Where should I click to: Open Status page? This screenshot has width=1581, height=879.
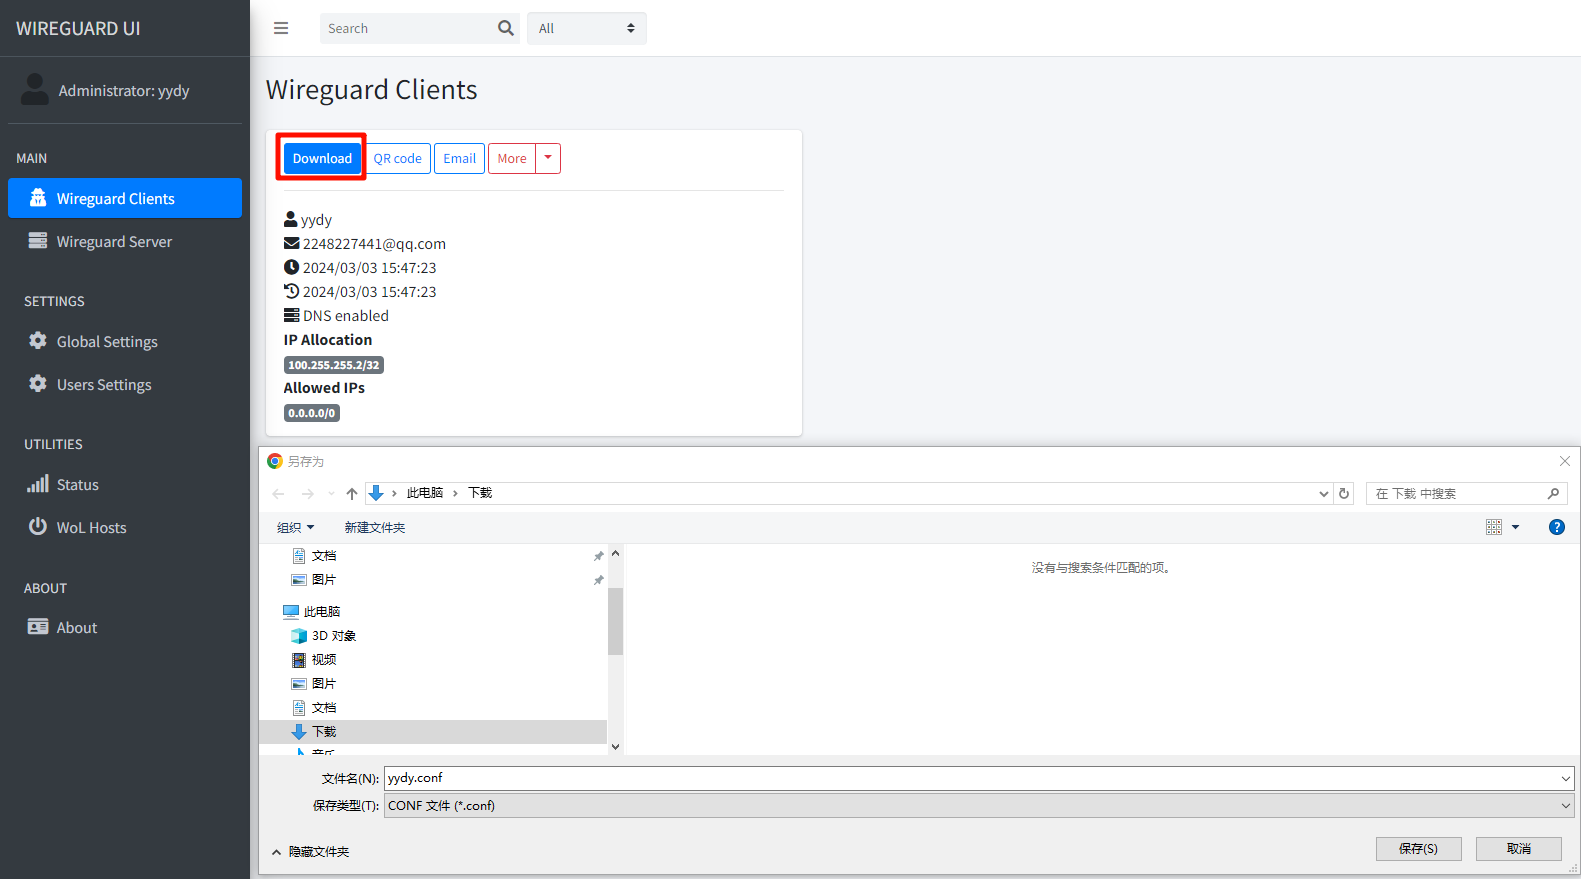[125, 484]
